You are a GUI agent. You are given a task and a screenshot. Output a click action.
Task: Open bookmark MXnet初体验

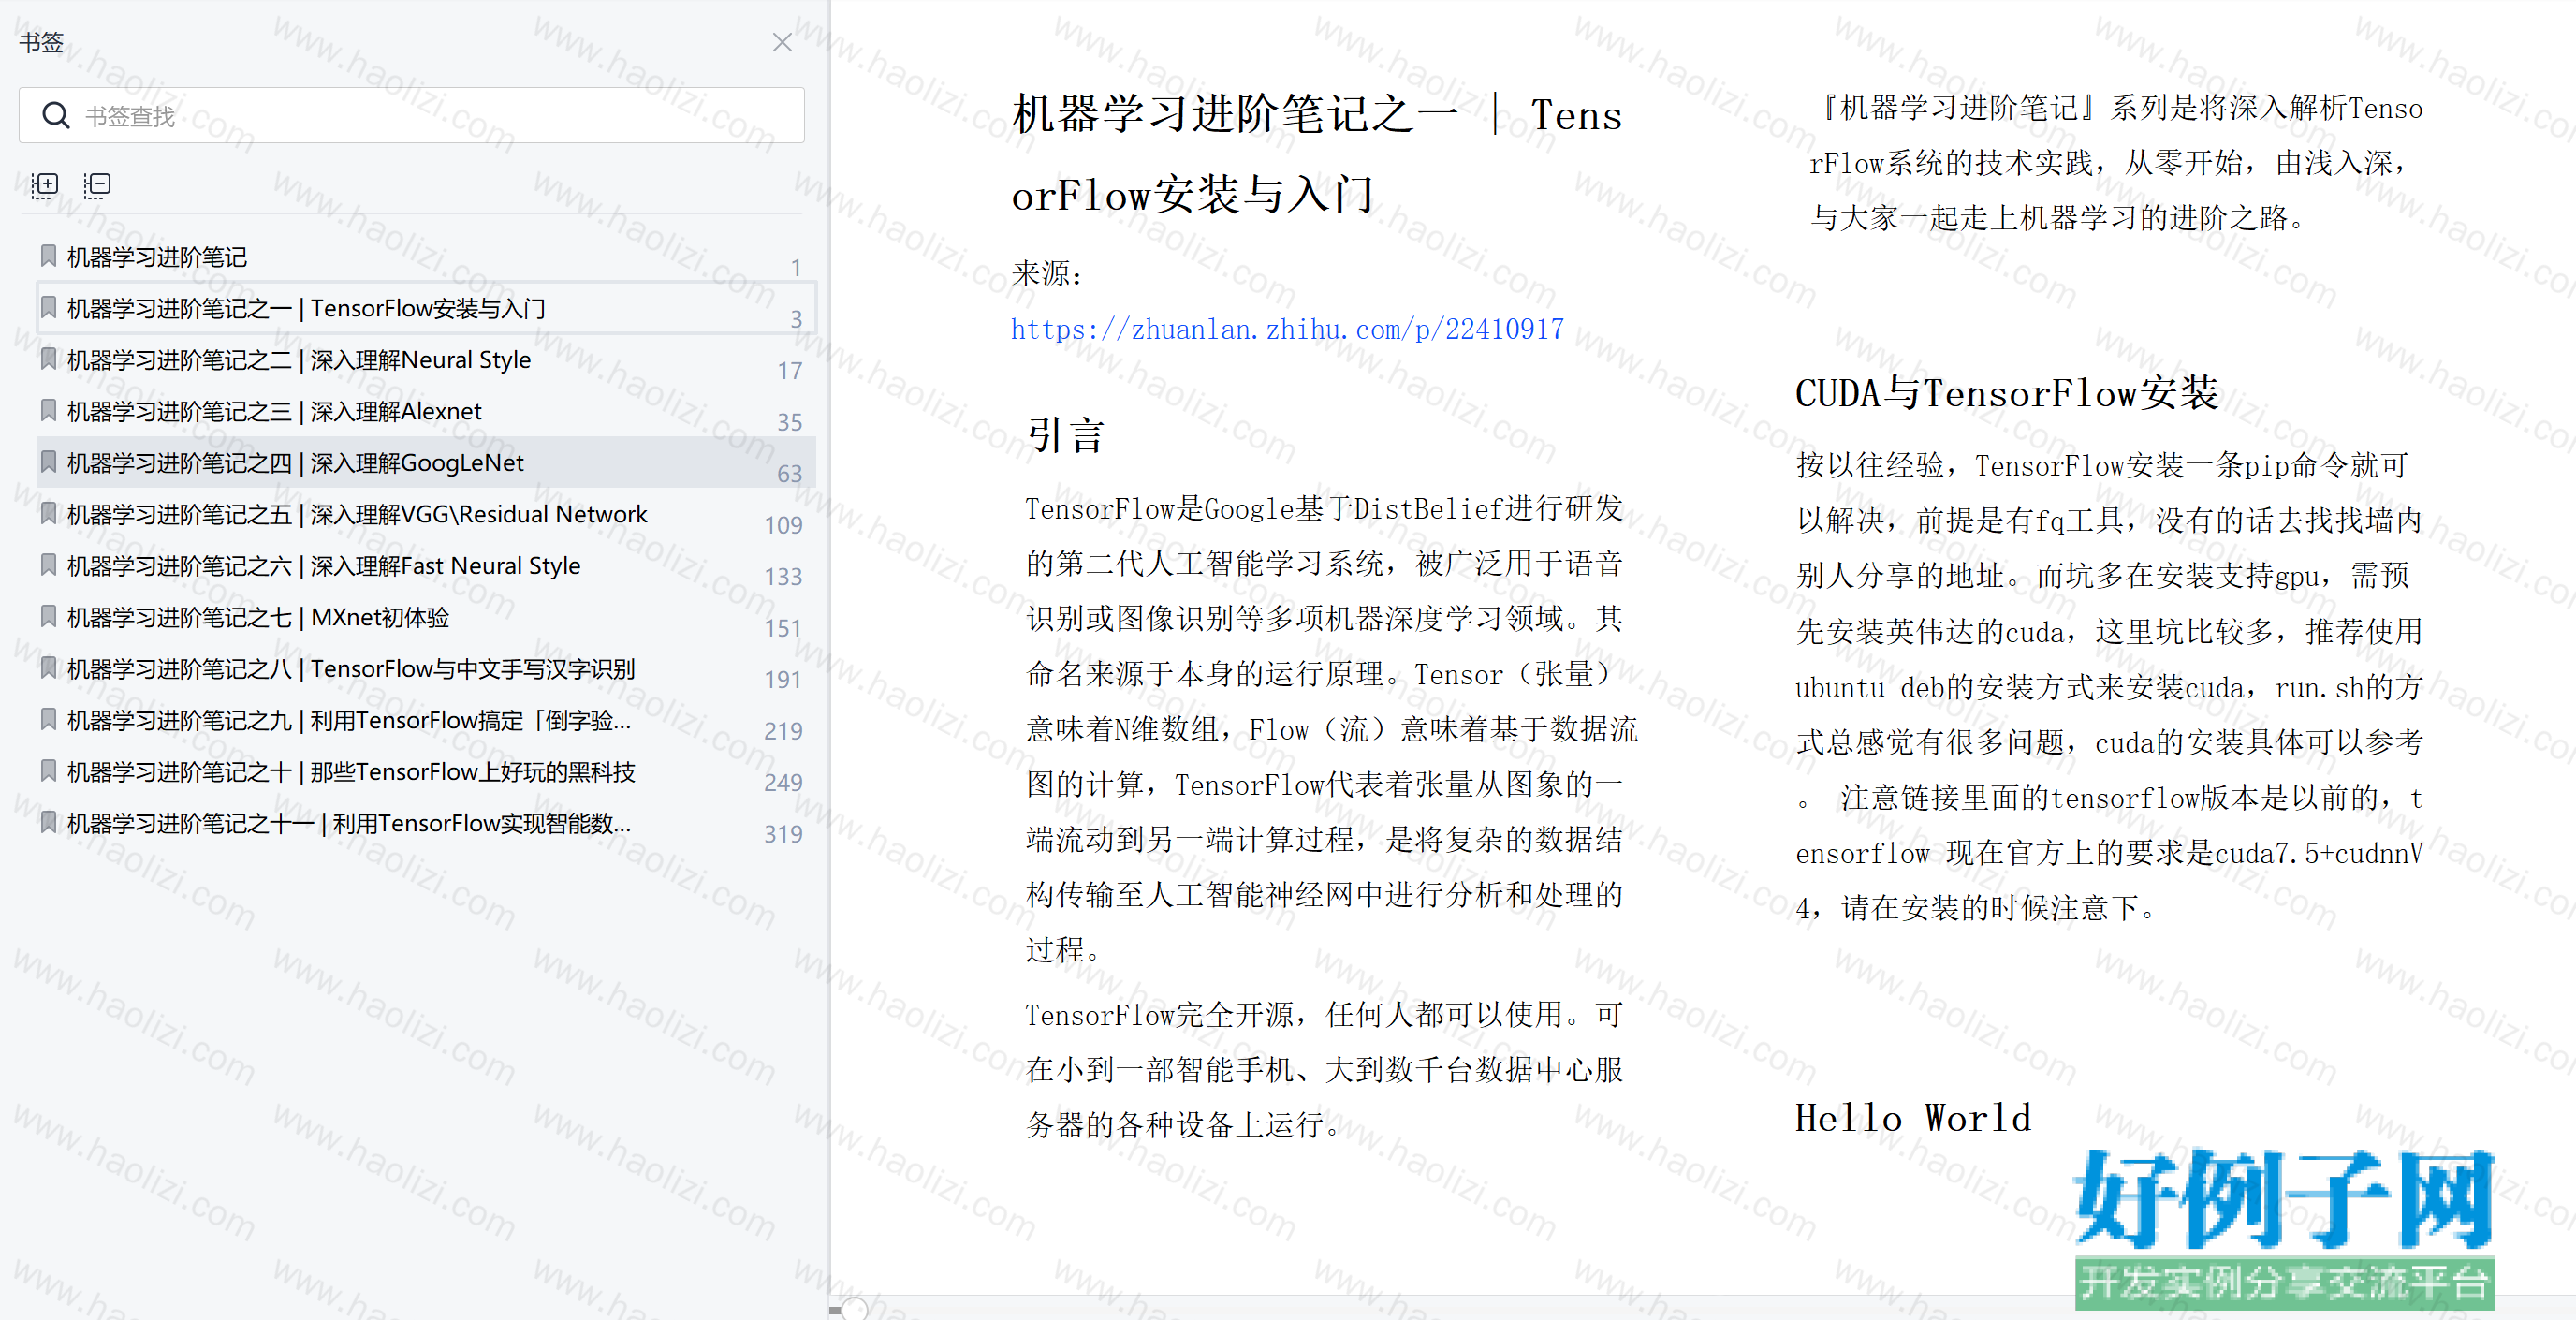(426, 618)
